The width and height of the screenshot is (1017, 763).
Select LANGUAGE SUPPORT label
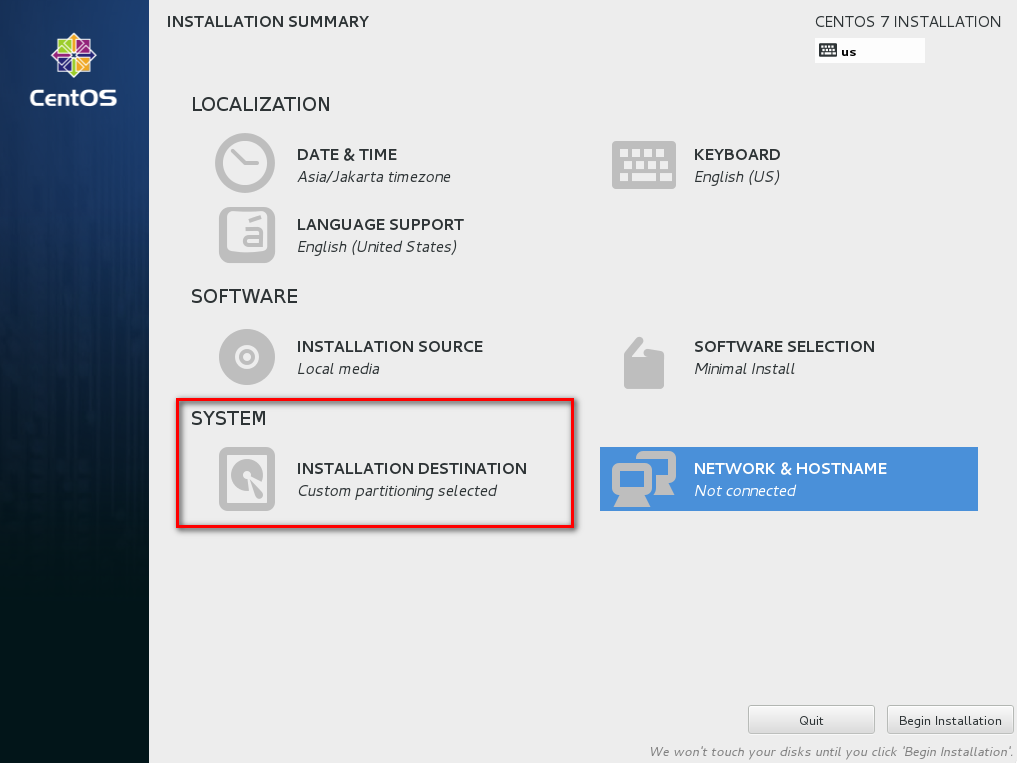[380, 224]
